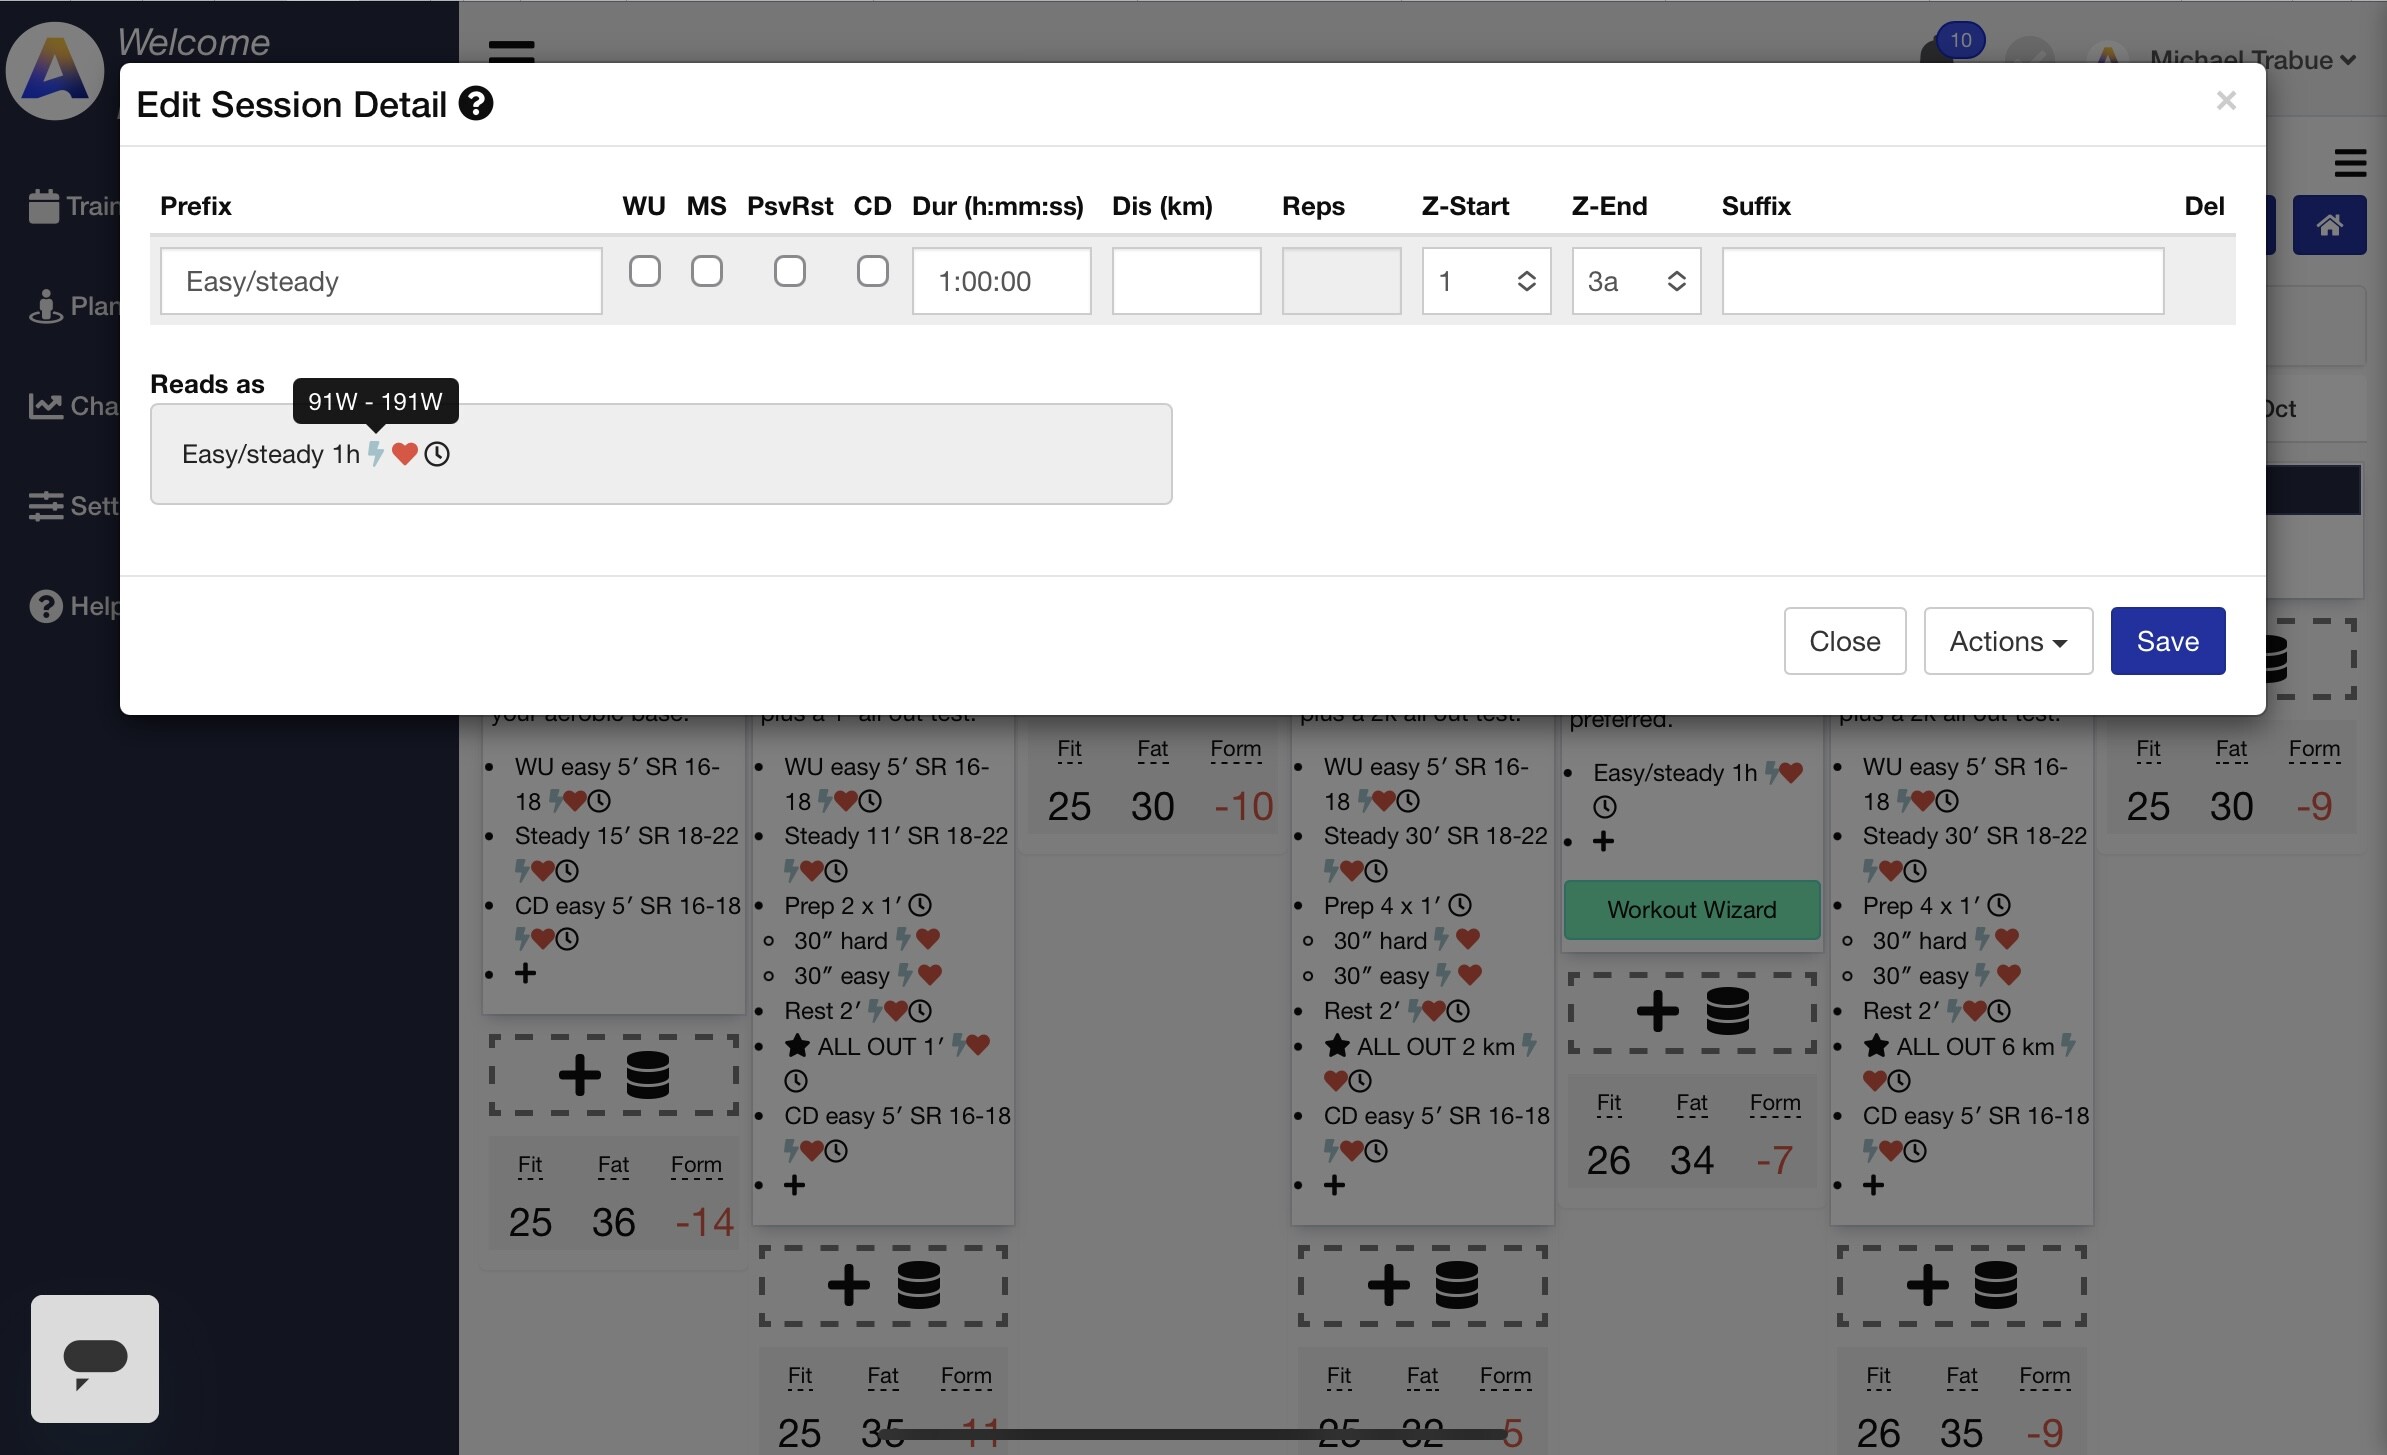The image size is (2387, 1455).
Task: Click the power lightning icon in Reads as
Action: [x=376, y=454]
